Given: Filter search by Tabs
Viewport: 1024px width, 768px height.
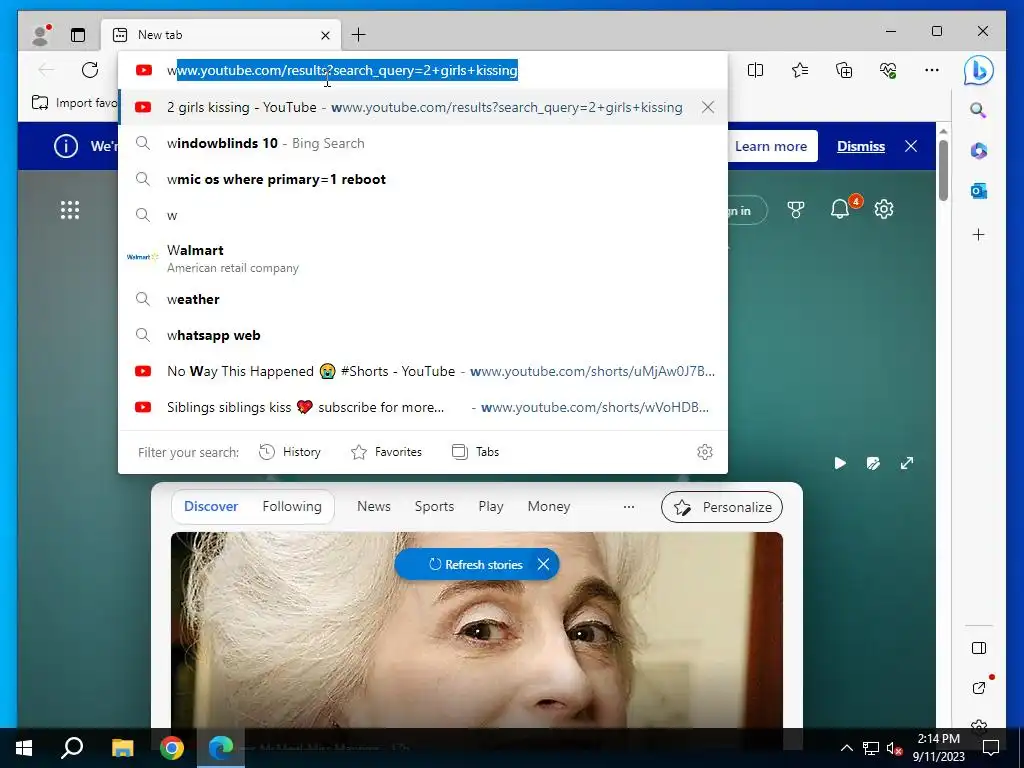Looking at the screenshot, I should pos(475,452).
